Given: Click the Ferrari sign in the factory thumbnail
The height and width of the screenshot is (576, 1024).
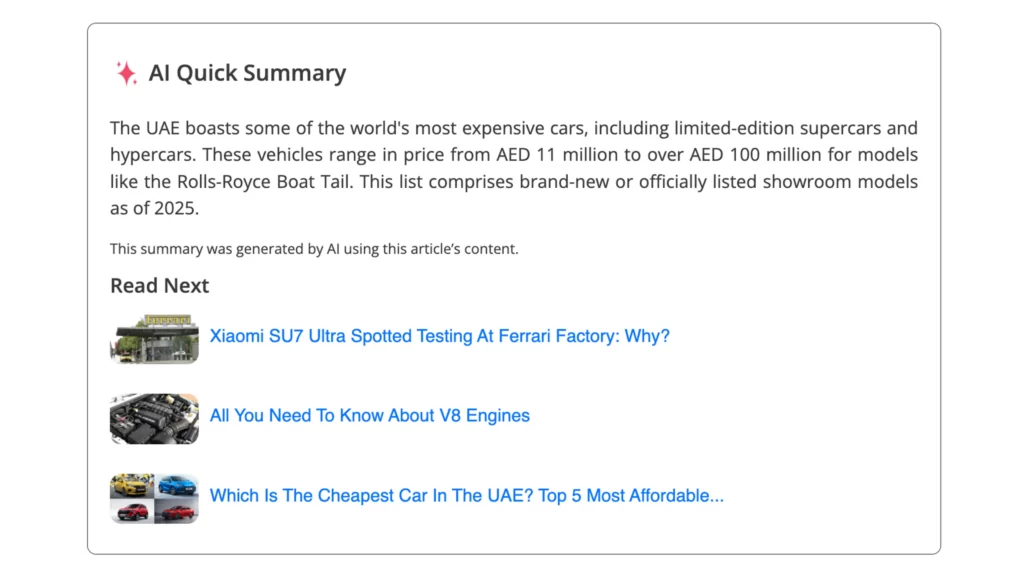Looking at the screenshot, I should [167, 320].
